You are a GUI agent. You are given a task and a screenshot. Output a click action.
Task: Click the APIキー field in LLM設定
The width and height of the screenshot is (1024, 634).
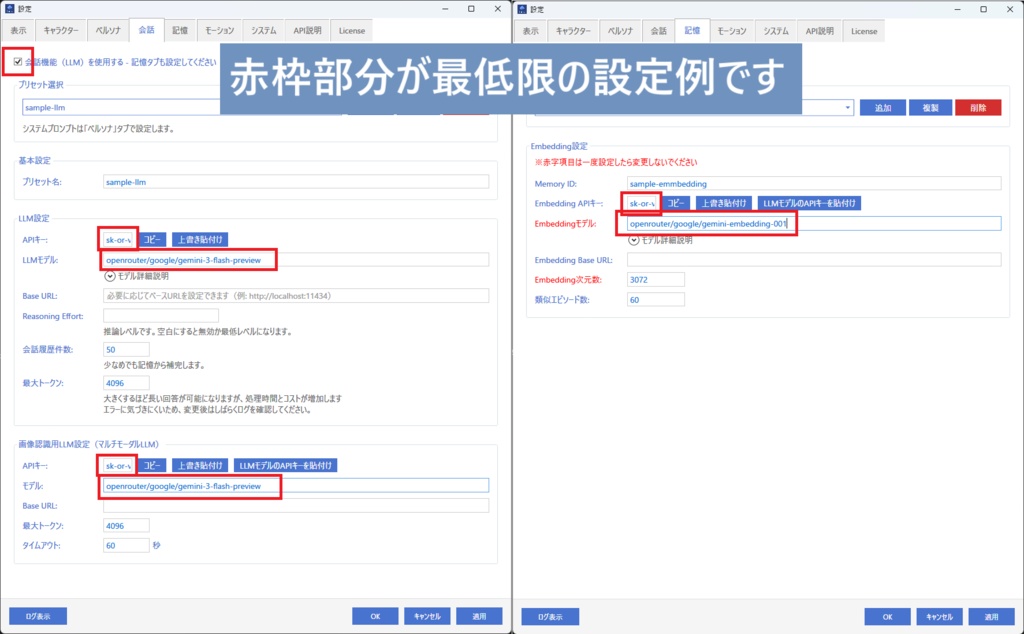(118, 240)
